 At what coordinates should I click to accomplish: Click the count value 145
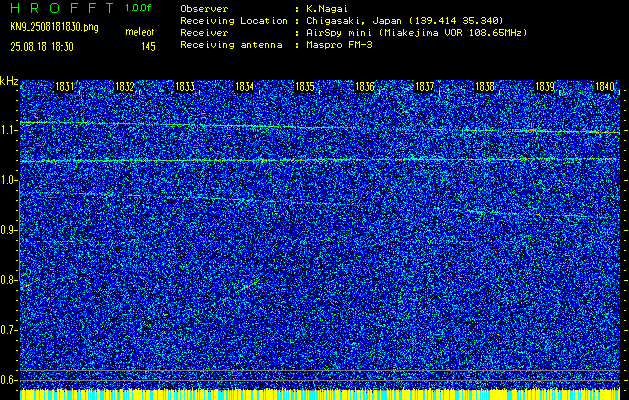148,47
